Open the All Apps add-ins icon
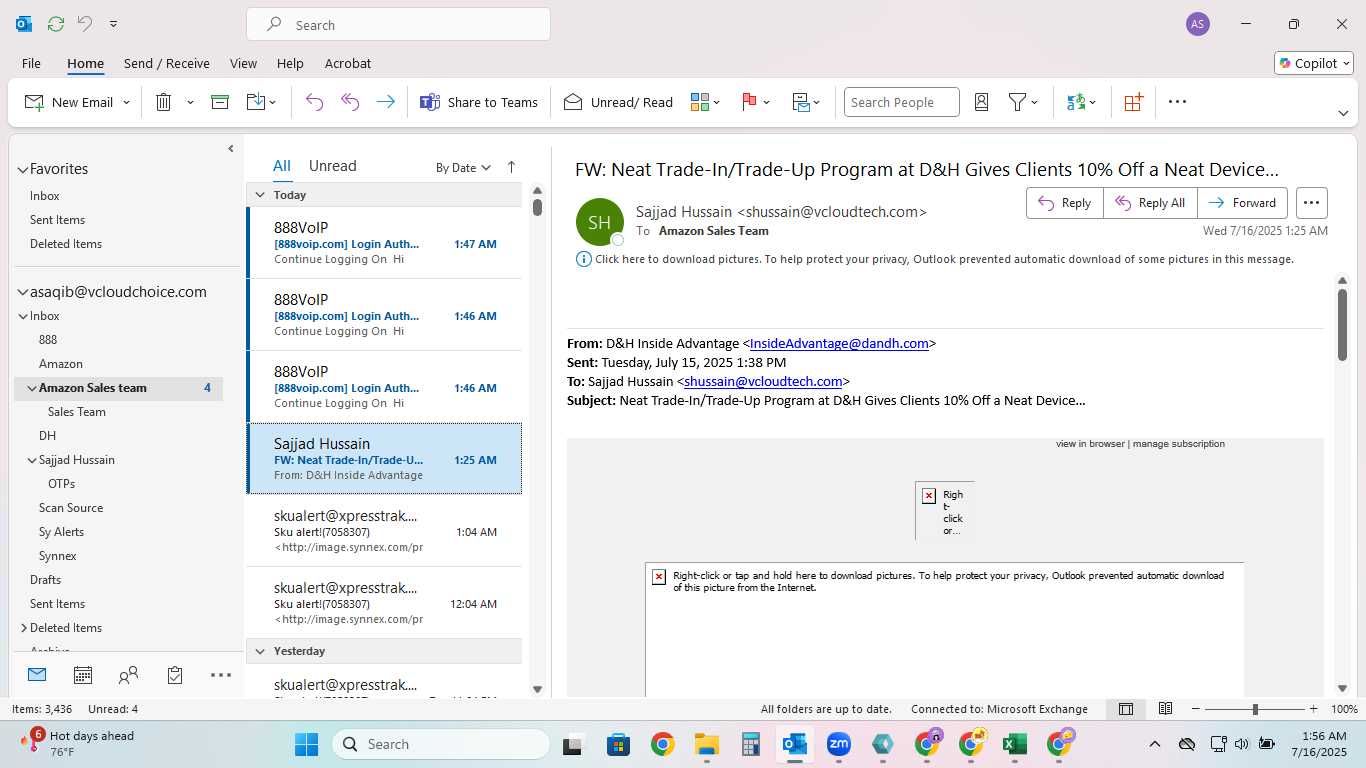Image resolution: width=1366 pixels, height=768 pixels. pyautogui.click(x=1133, y=102)
